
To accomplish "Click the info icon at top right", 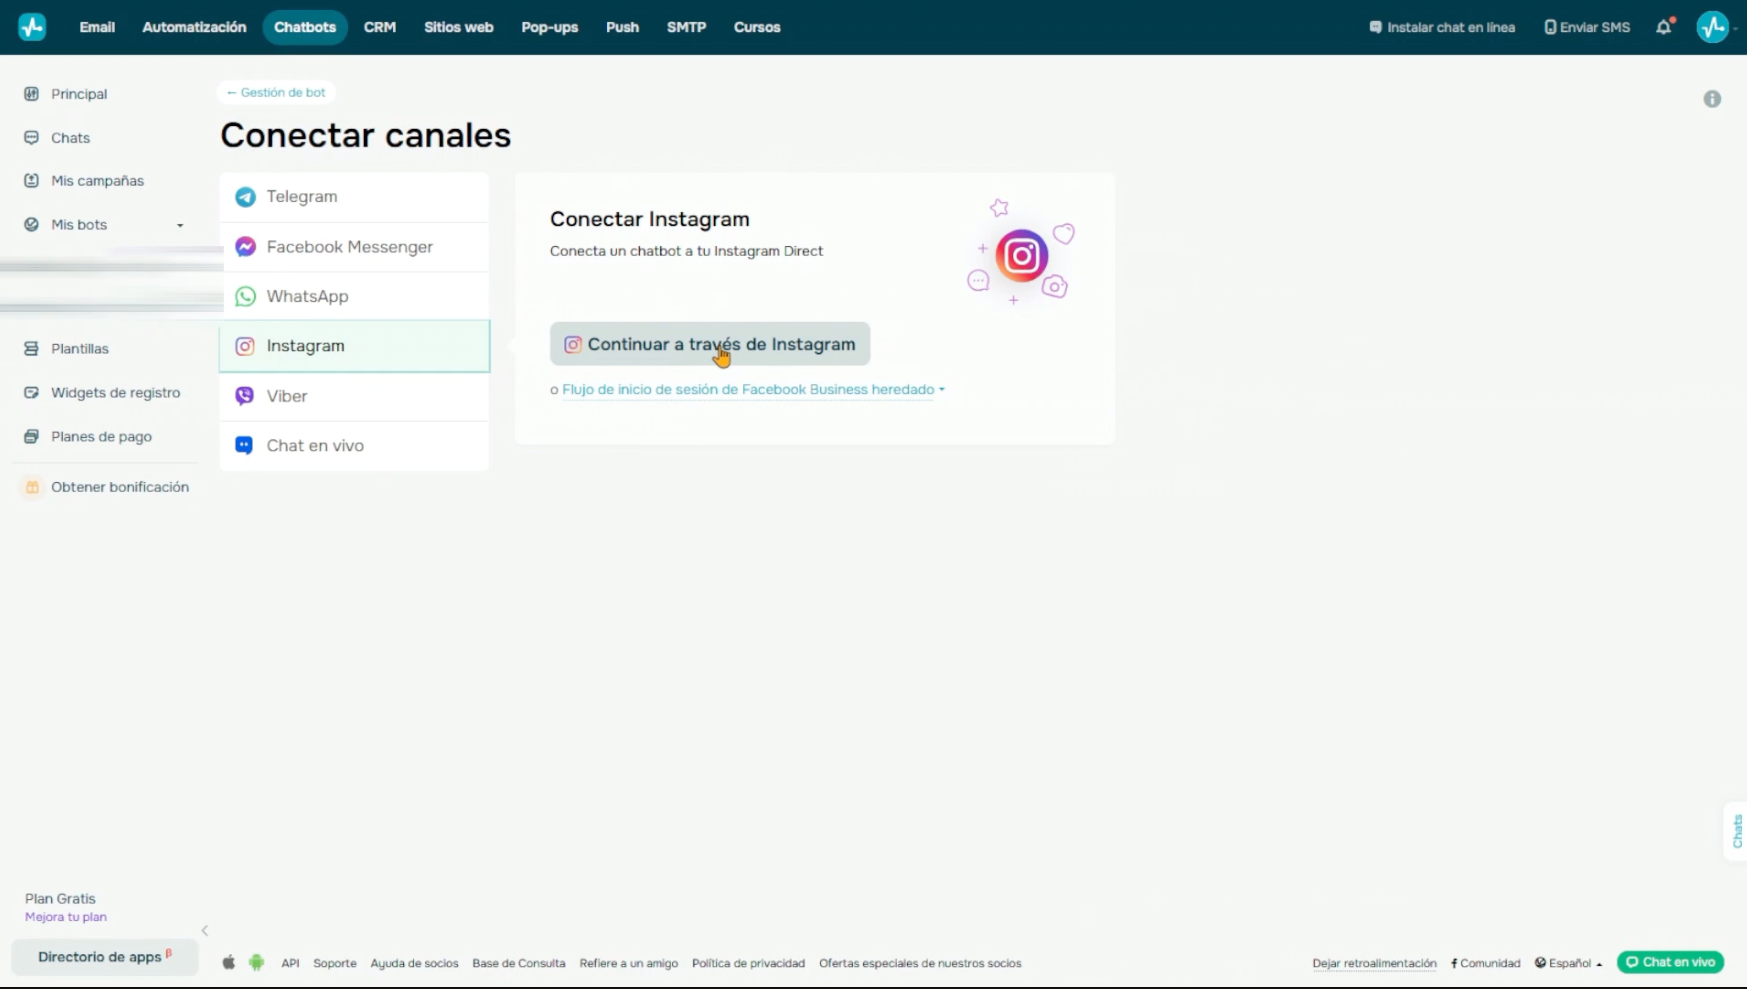I will click(1712, 99).
